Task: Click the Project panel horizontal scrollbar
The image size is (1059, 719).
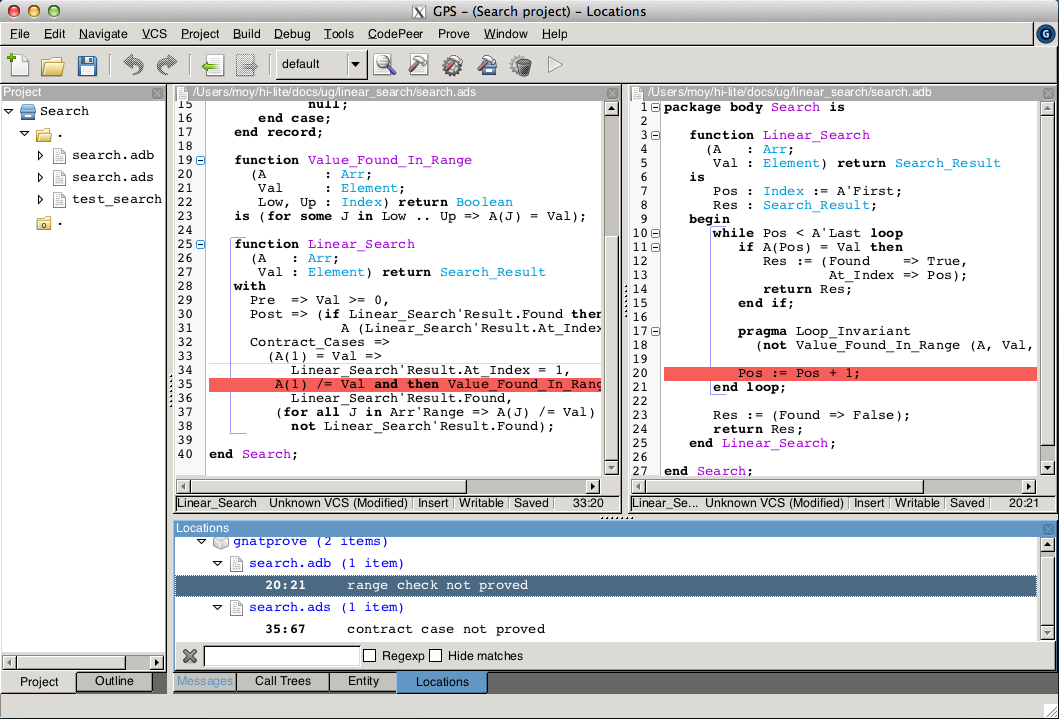Action: 83,662
